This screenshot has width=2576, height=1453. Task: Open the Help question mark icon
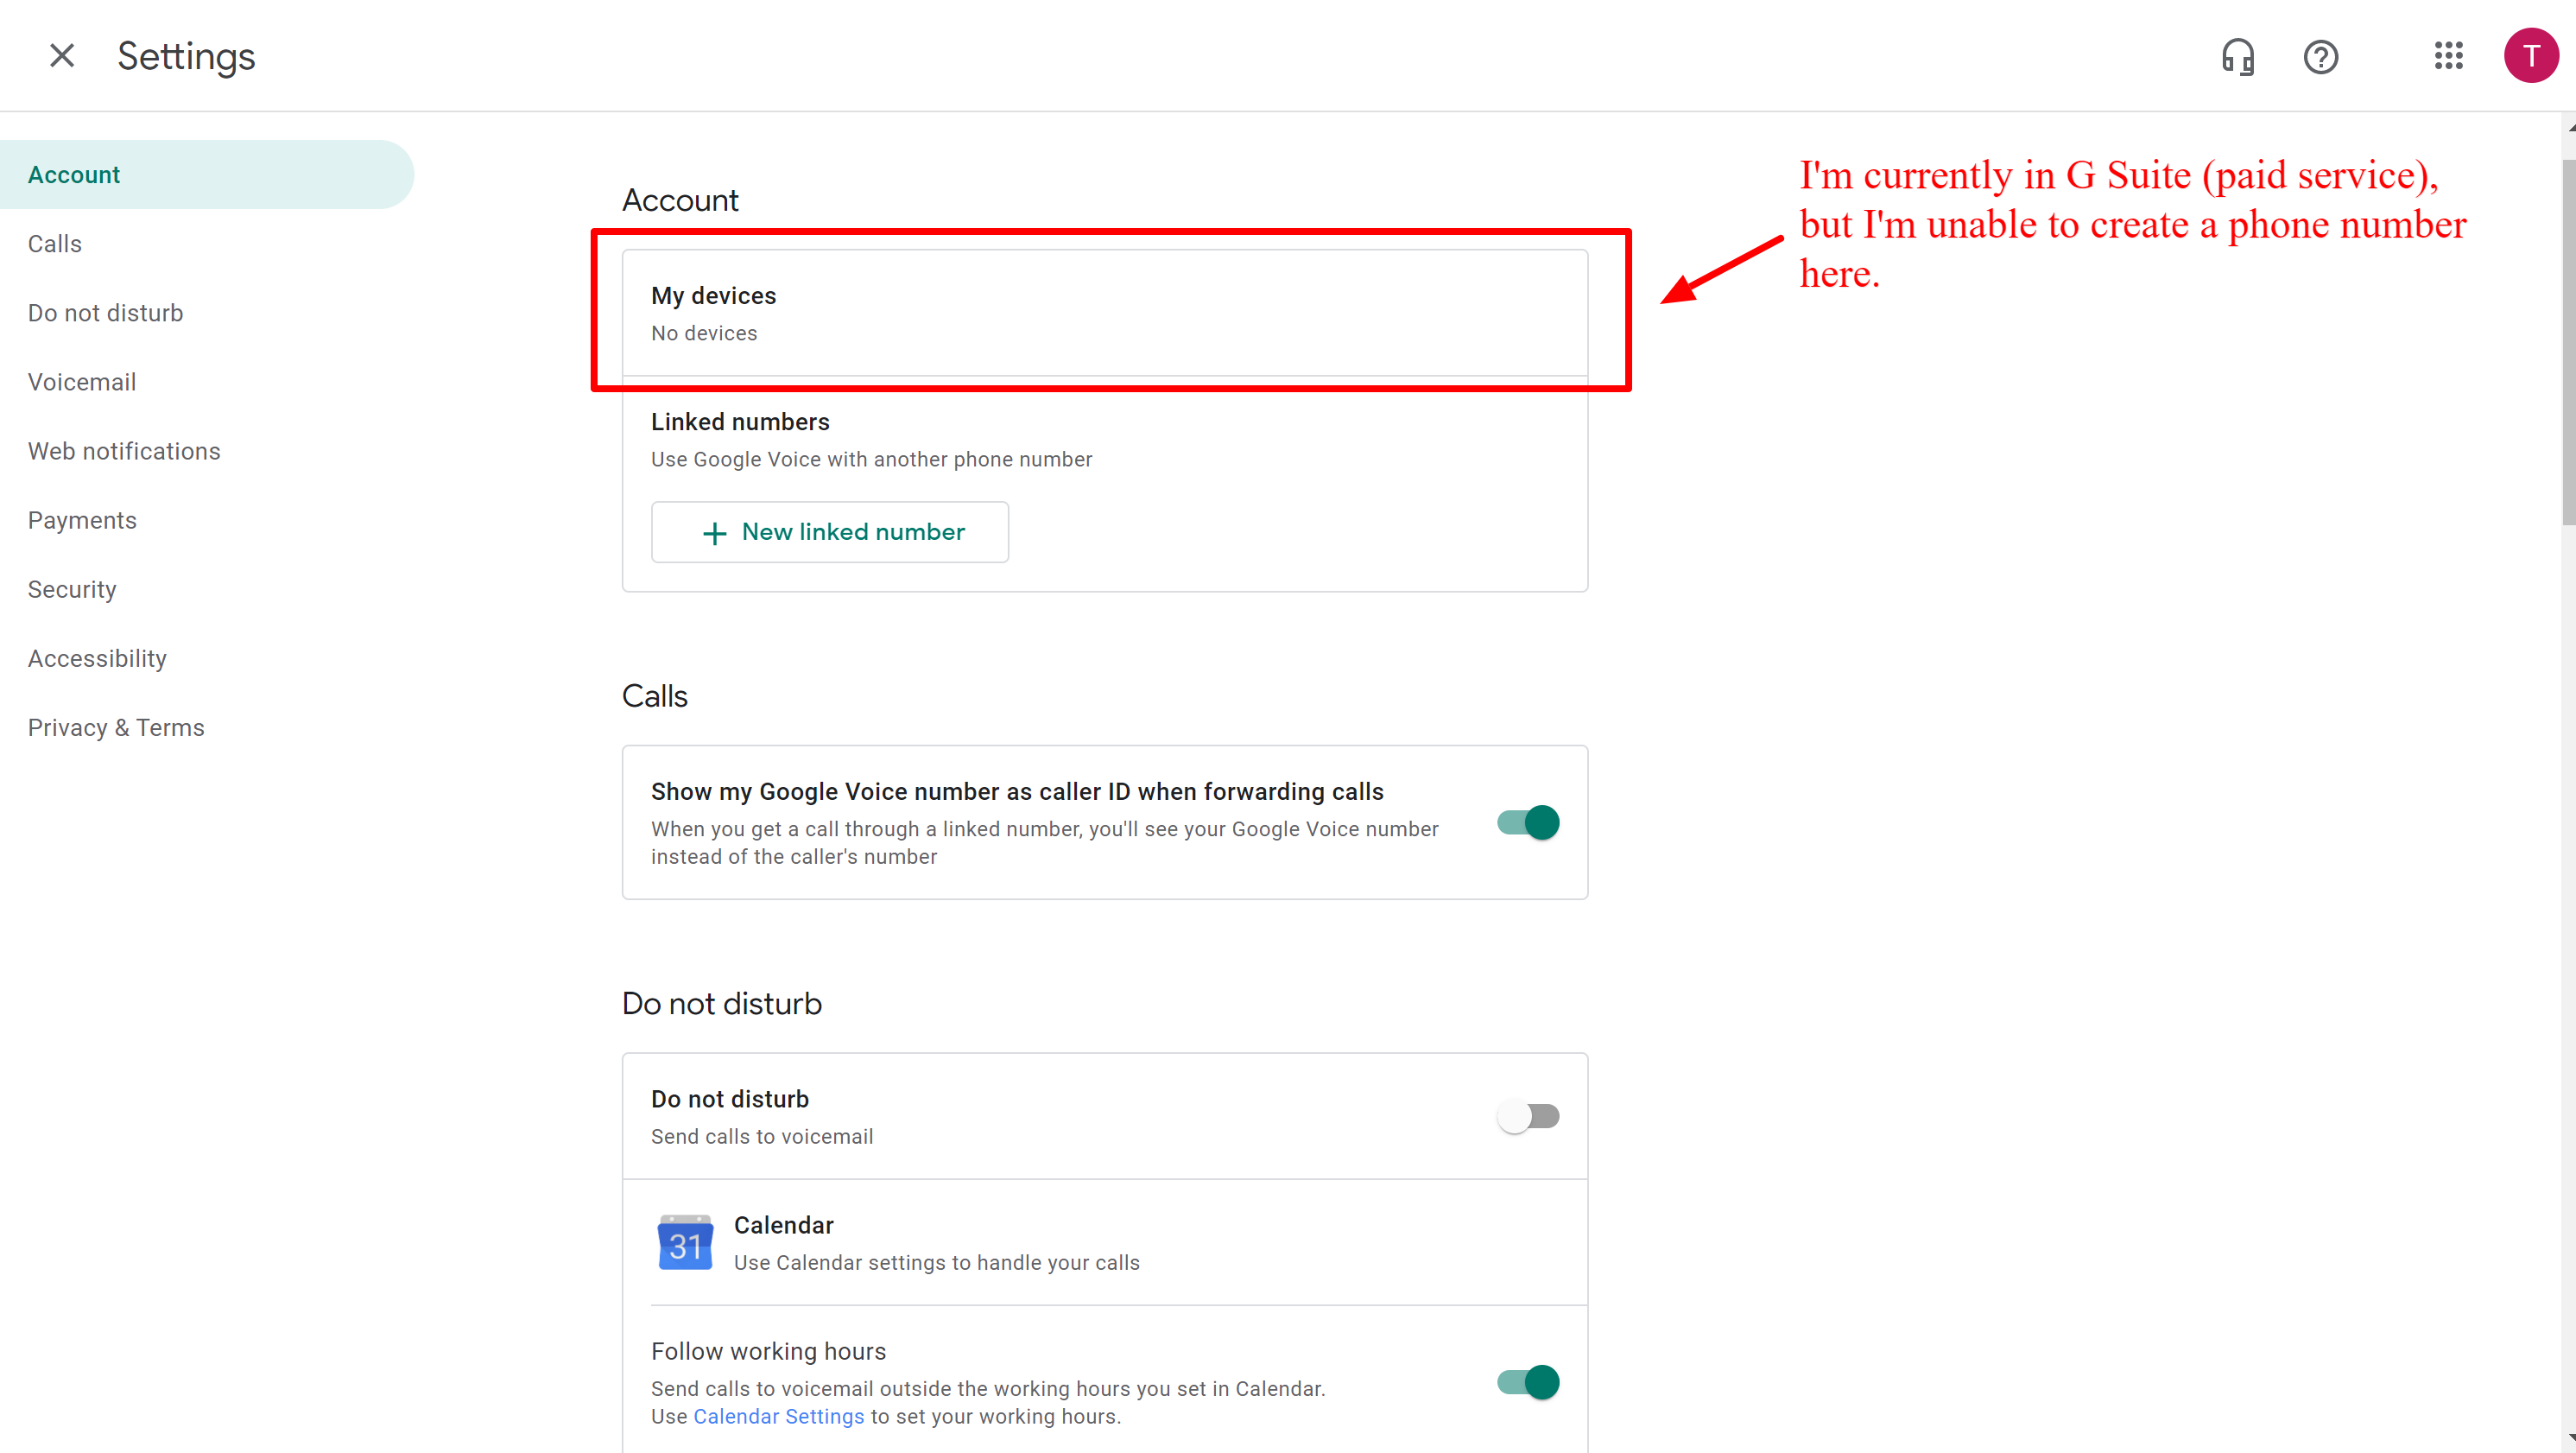point(2320,57)
